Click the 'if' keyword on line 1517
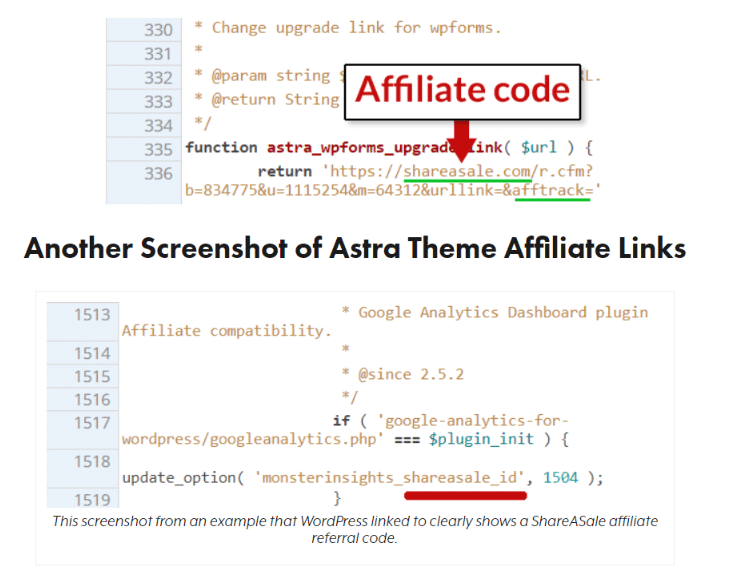 click(342, 421)
